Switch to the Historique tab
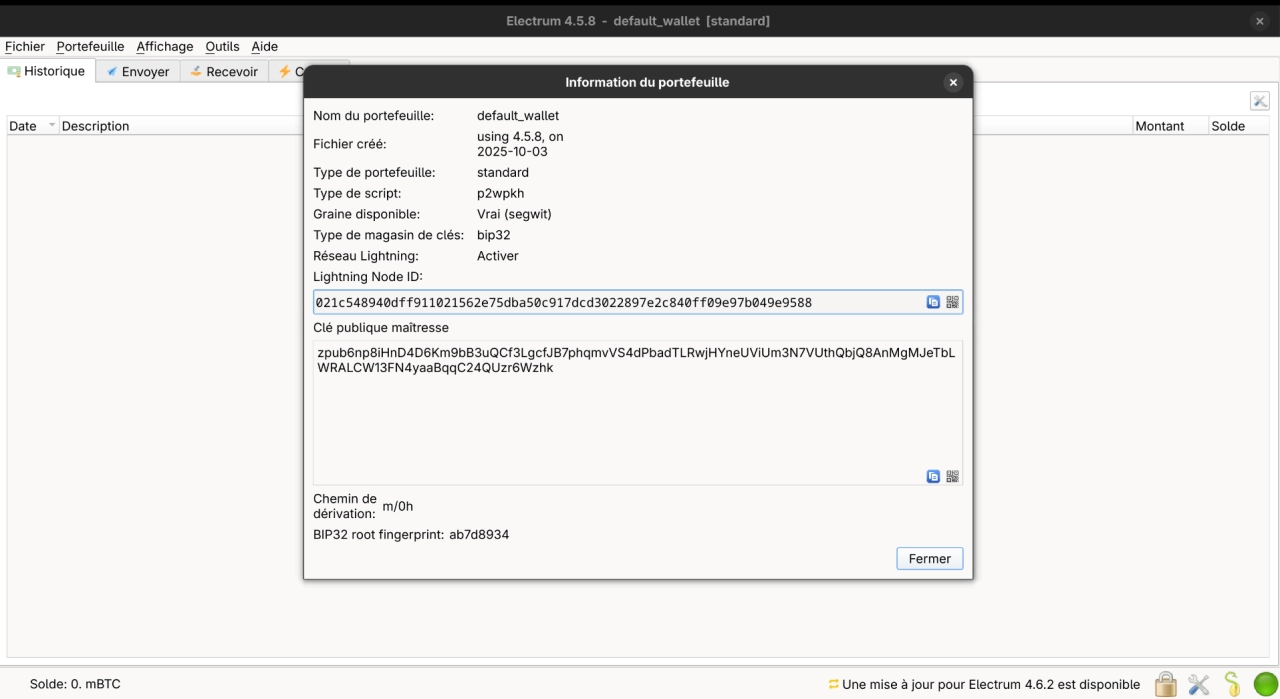This screenshot has width=1280, height=699. (48, 71)
